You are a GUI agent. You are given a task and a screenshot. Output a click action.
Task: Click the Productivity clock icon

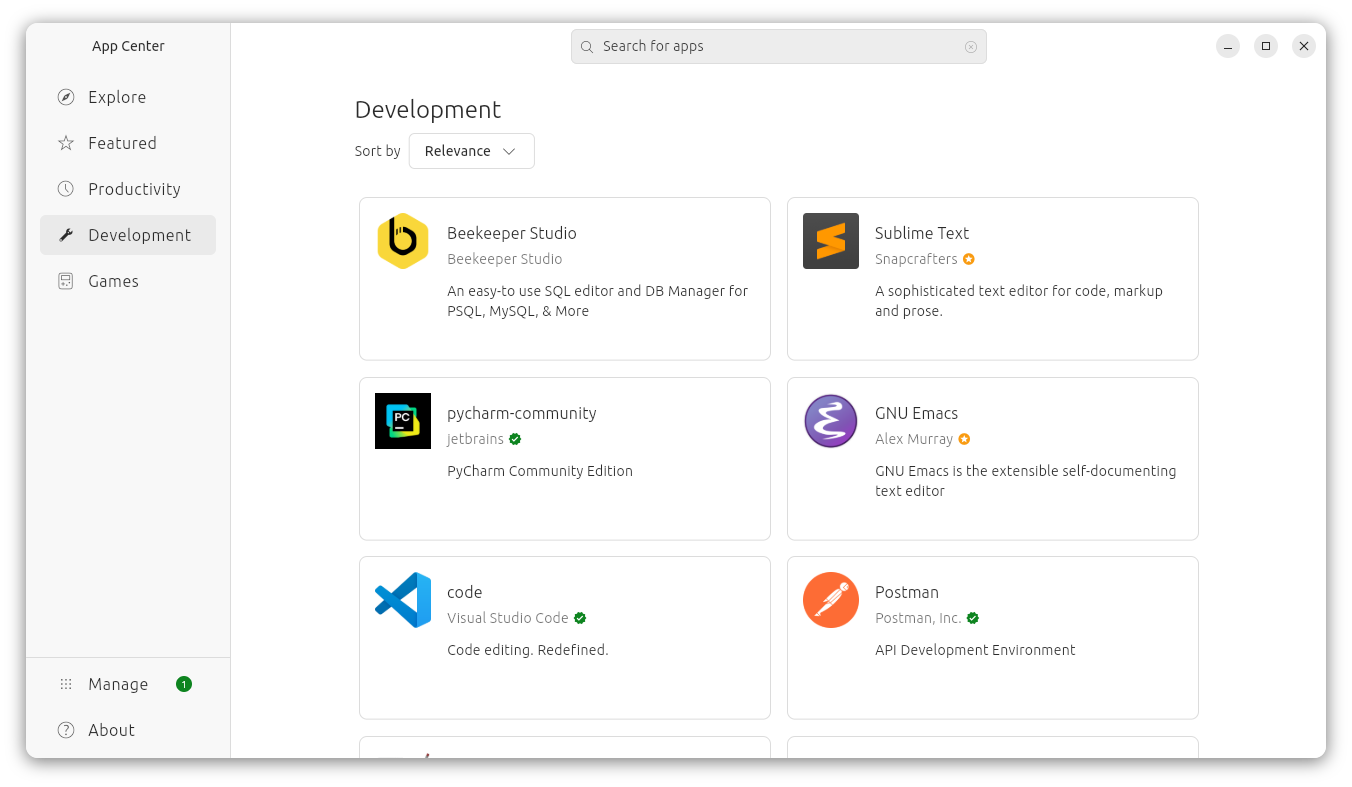click(x=66, y=189)
